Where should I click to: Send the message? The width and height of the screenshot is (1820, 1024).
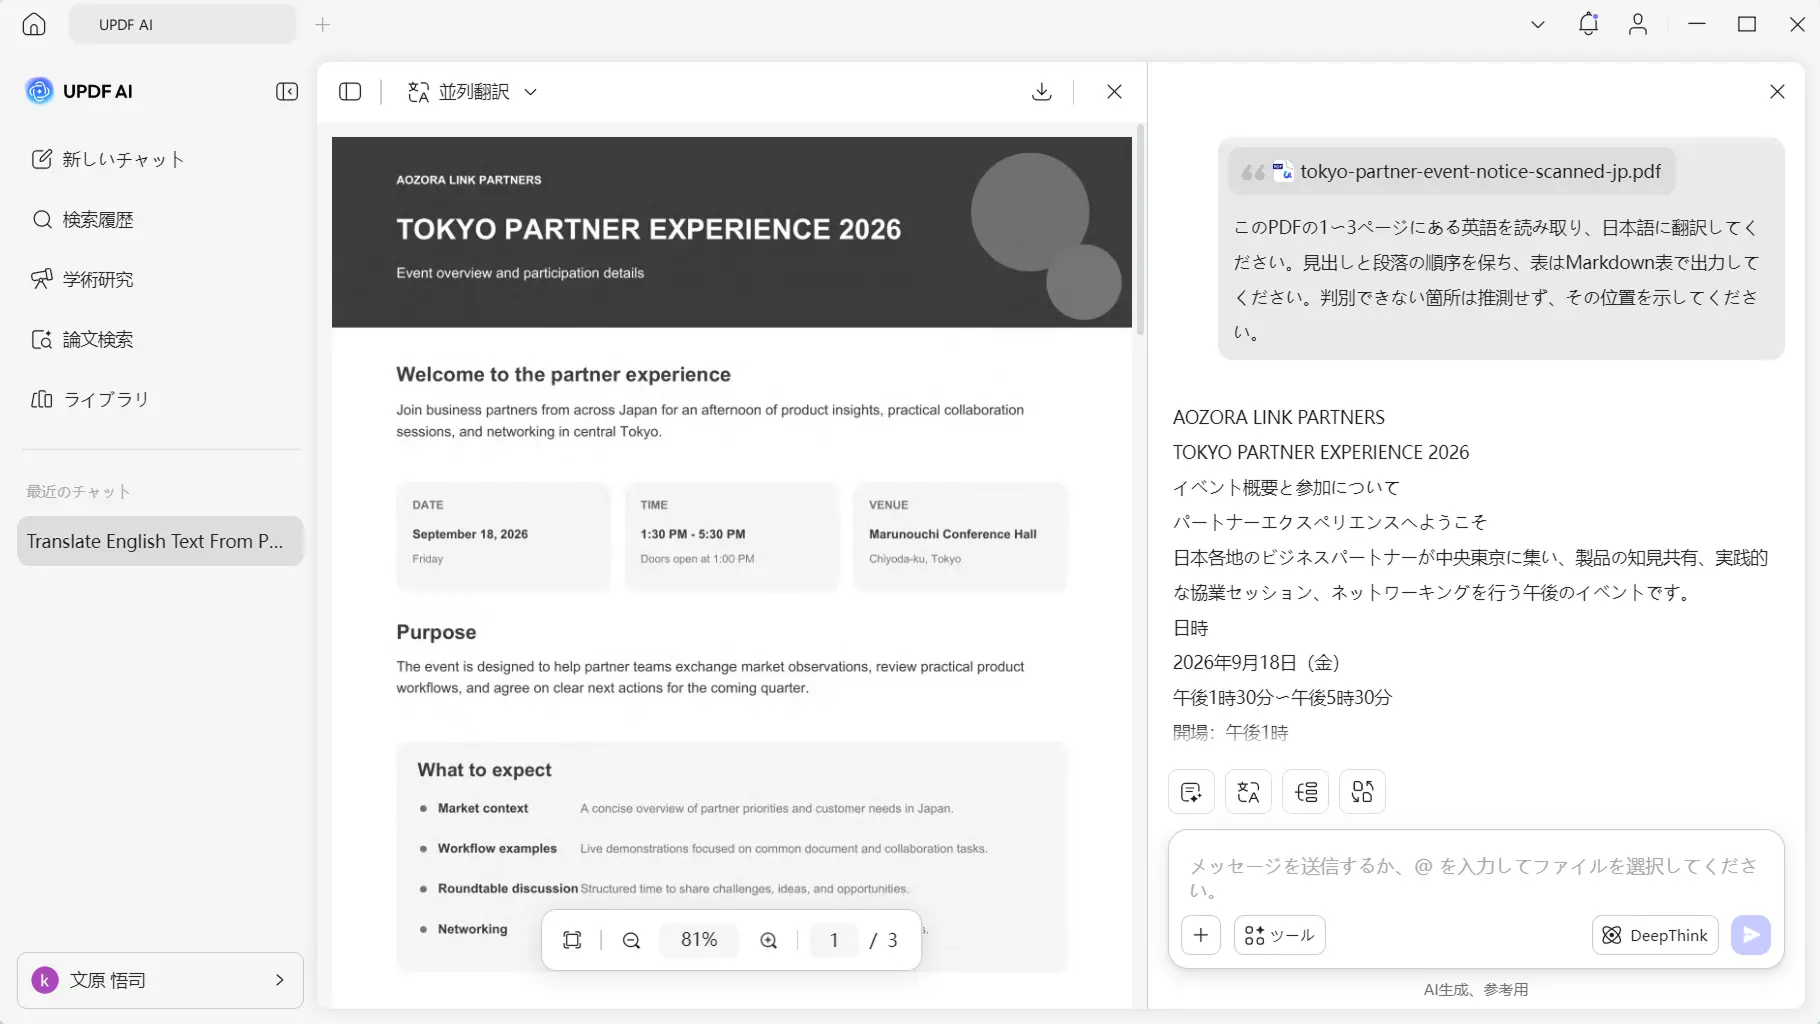(1751, 935)
